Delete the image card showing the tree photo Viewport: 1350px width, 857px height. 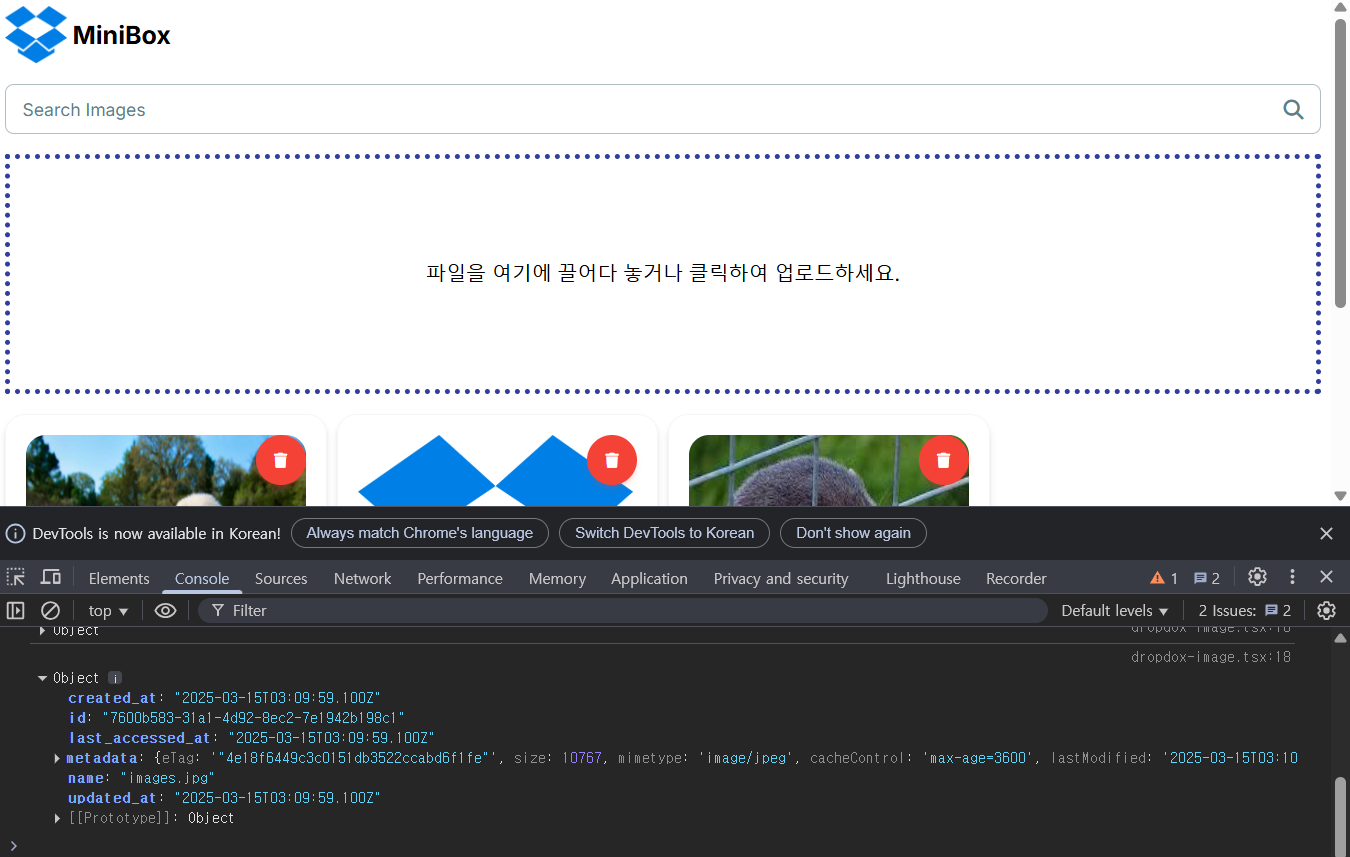(281, 460)
